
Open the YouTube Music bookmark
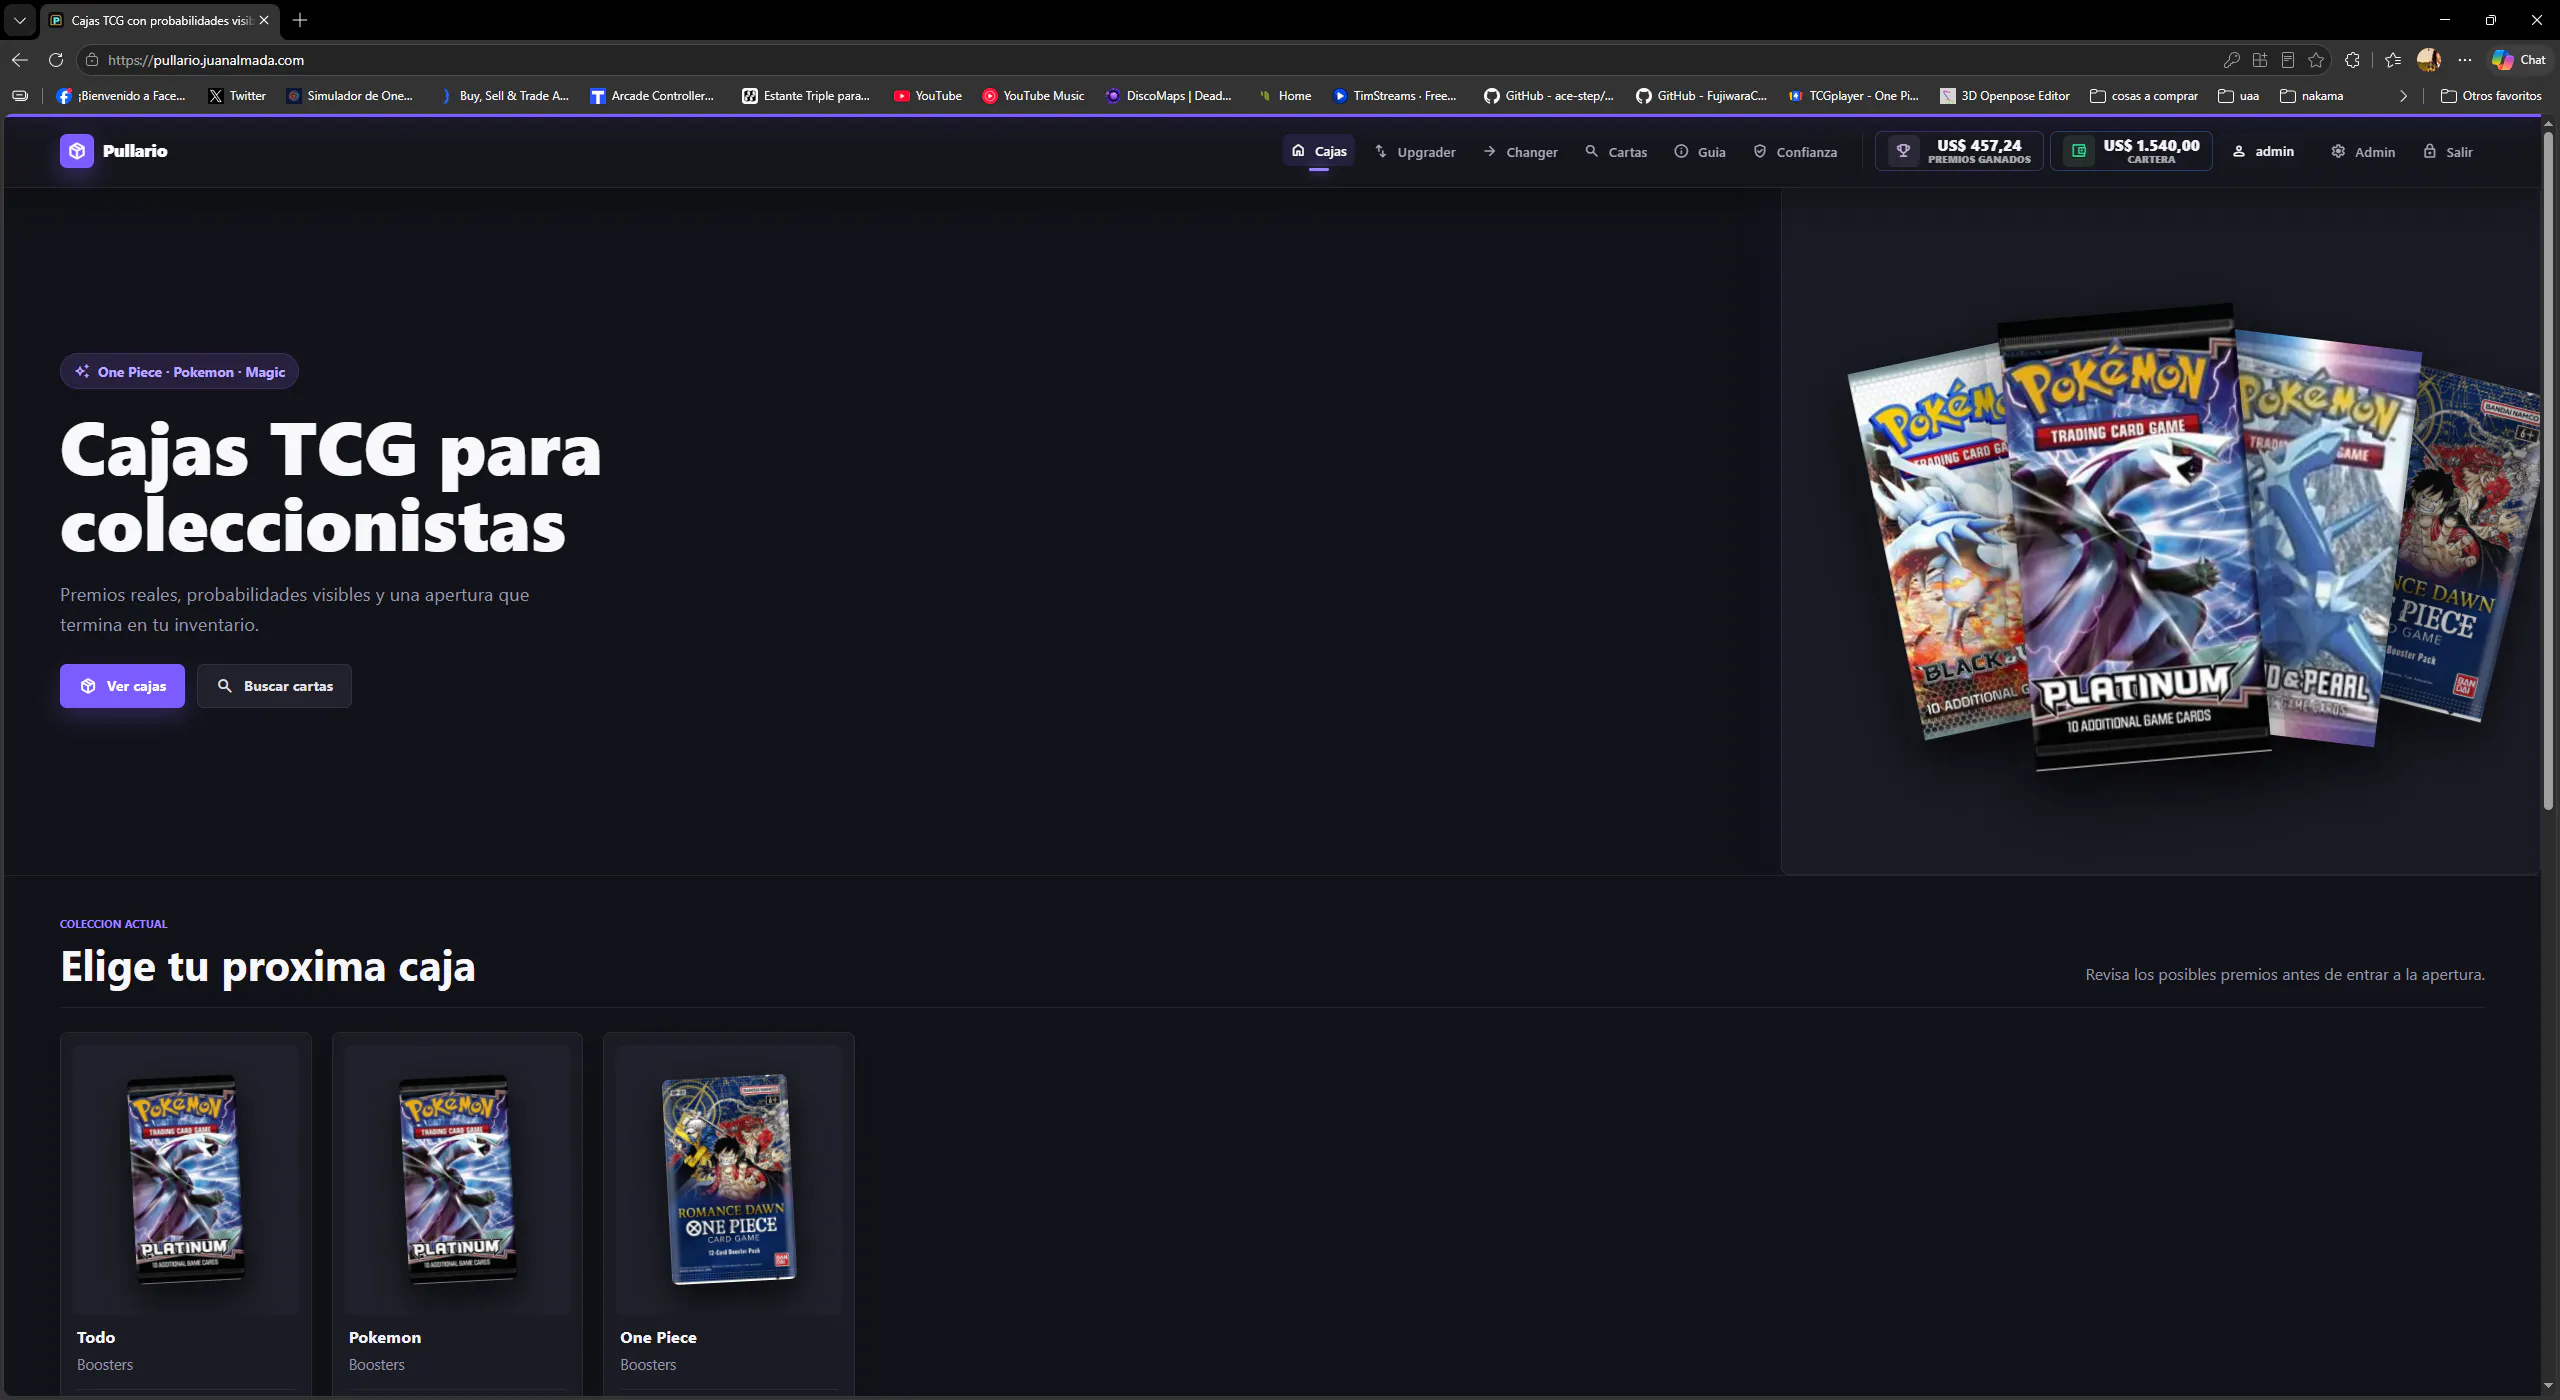coord(1034,96)
